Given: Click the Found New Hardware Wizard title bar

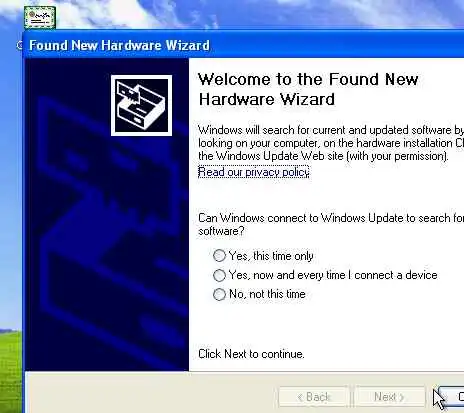Looking at the screenshot, I should coord(243,45).
